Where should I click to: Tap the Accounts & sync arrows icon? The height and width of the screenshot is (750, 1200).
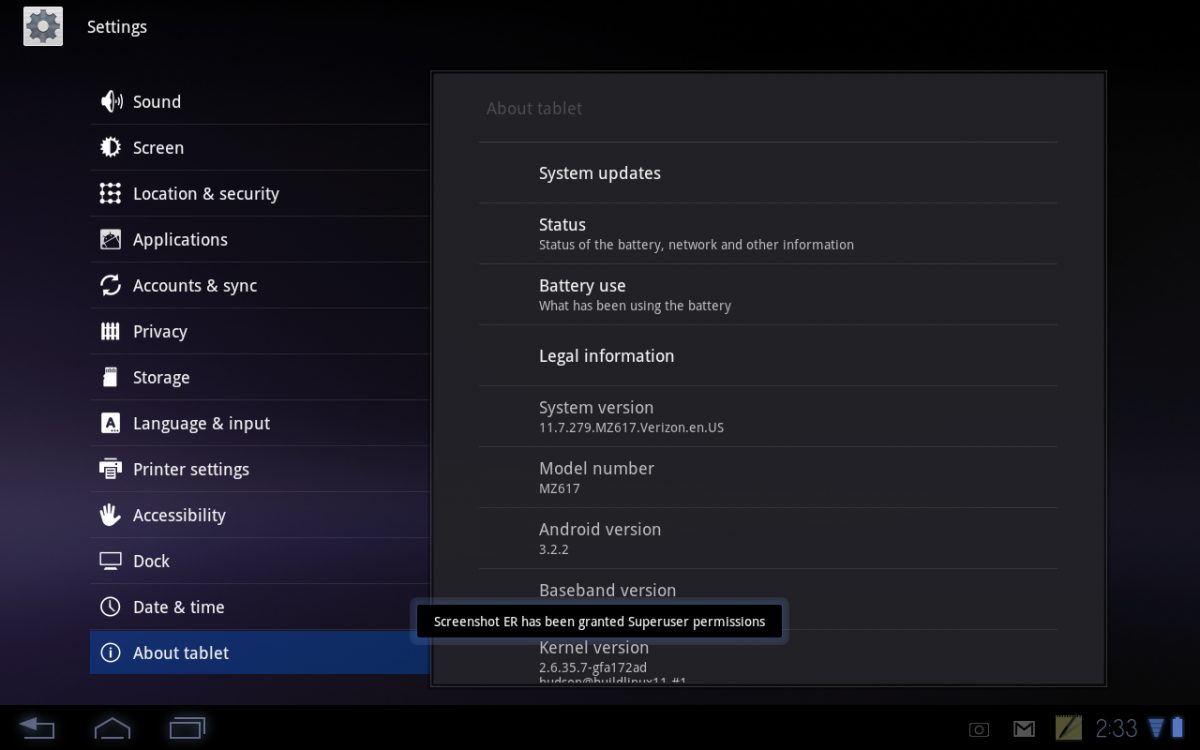coord(111,286)
